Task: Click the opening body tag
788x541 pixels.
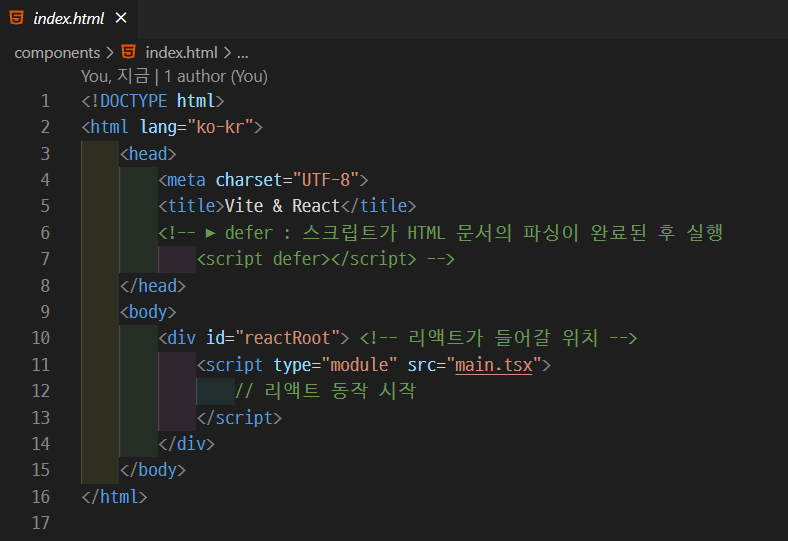Action: tap(148, 312)
